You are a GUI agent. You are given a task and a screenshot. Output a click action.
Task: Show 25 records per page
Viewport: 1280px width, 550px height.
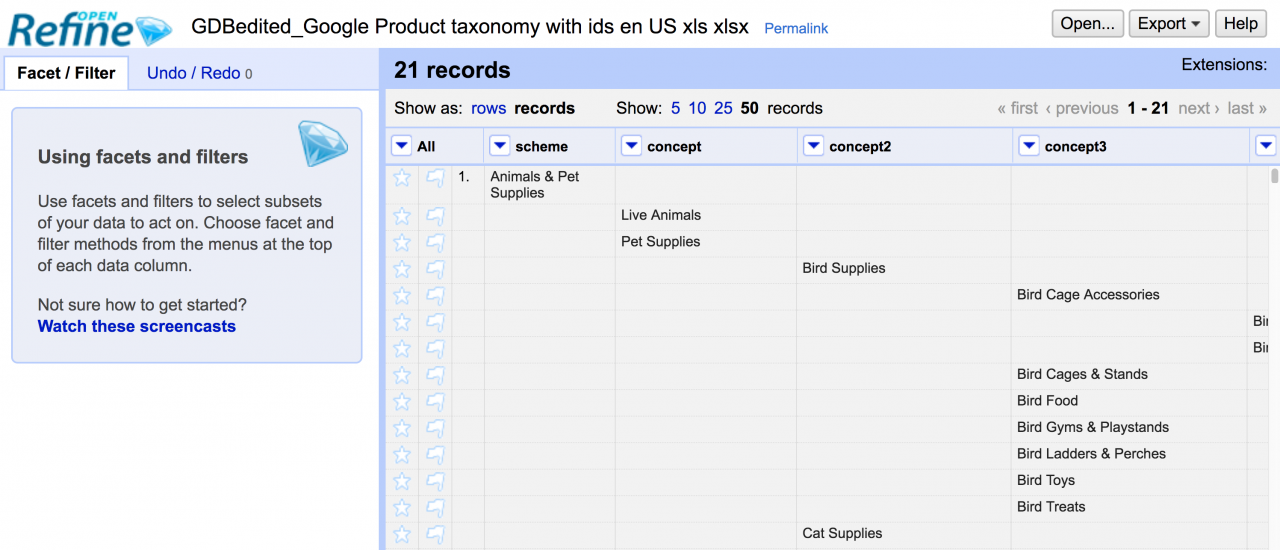(x=723, y=108)
